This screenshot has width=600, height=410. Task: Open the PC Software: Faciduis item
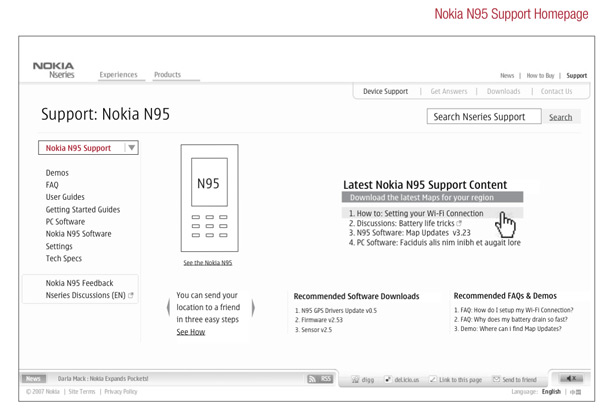point(434,243)
